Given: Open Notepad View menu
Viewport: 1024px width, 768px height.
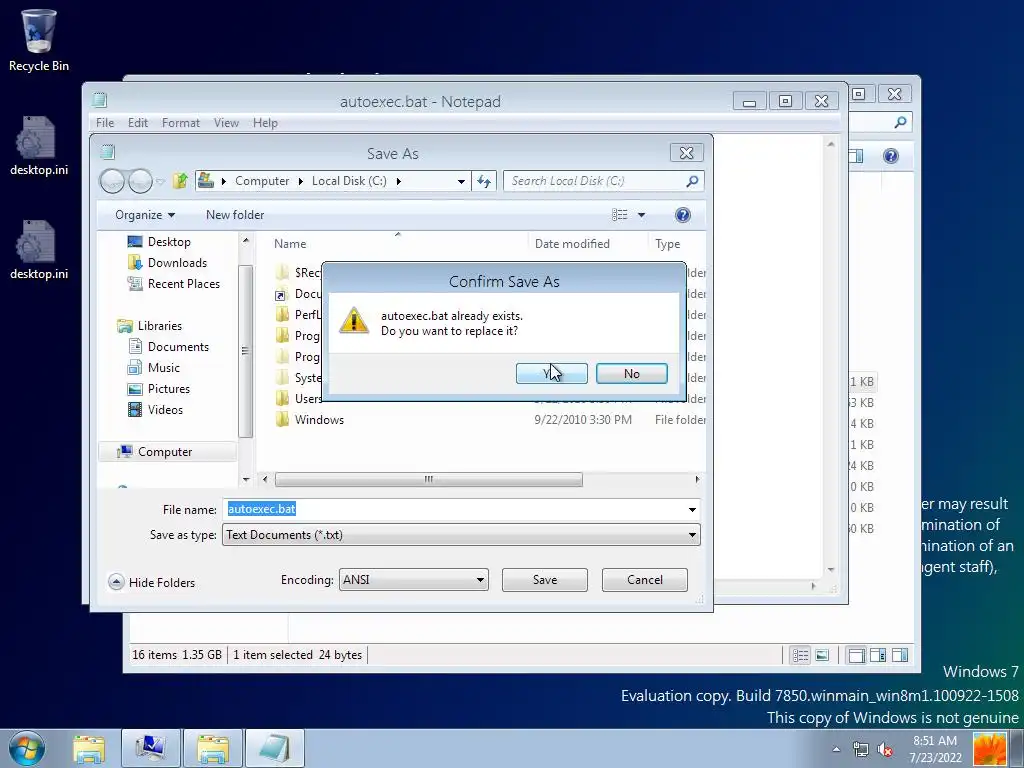Looking at the screenshot, I should (x=226, y=123).
